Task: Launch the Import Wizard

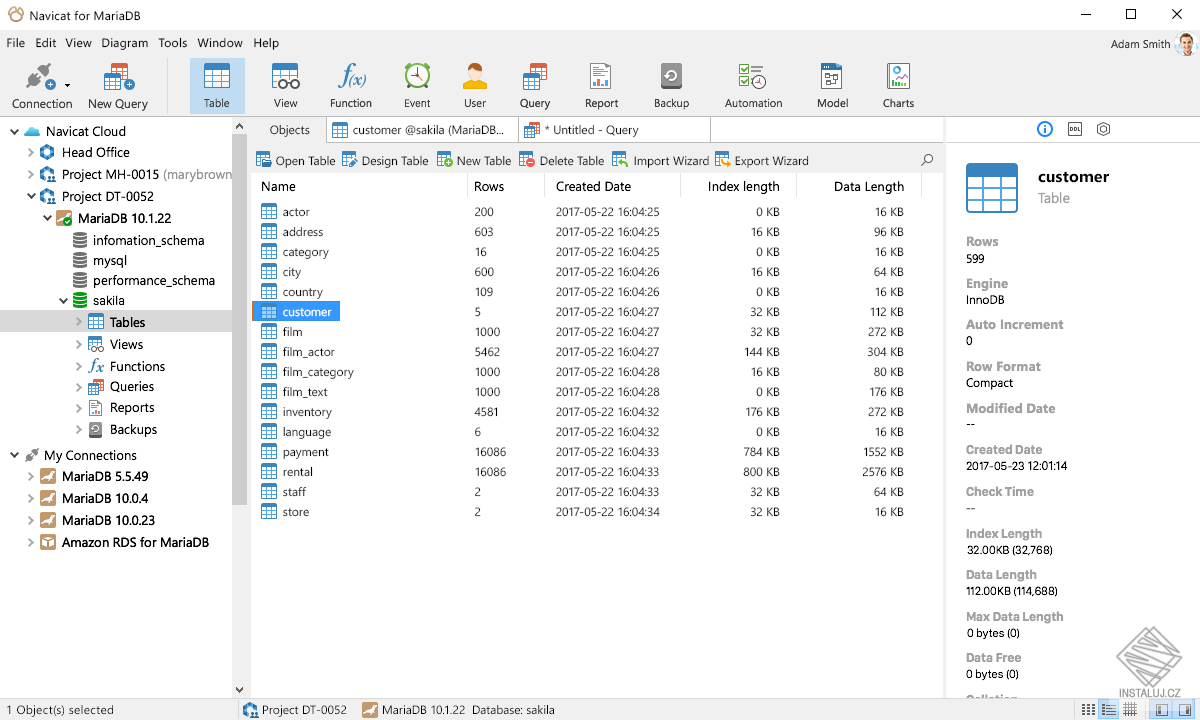Action: [x=660, y=160]
